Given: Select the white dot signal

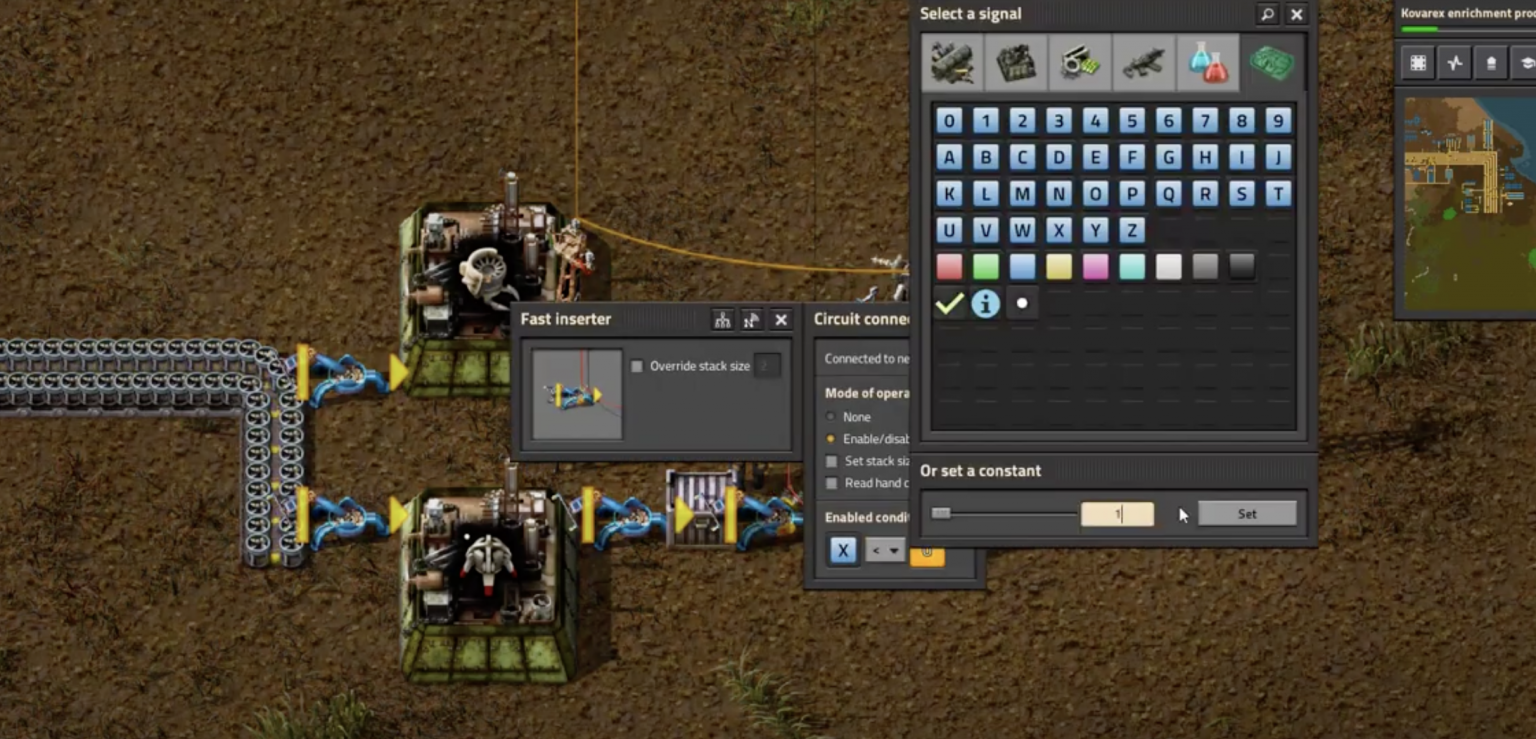Looking at the screenshot, I should [x=1022, y=303].
